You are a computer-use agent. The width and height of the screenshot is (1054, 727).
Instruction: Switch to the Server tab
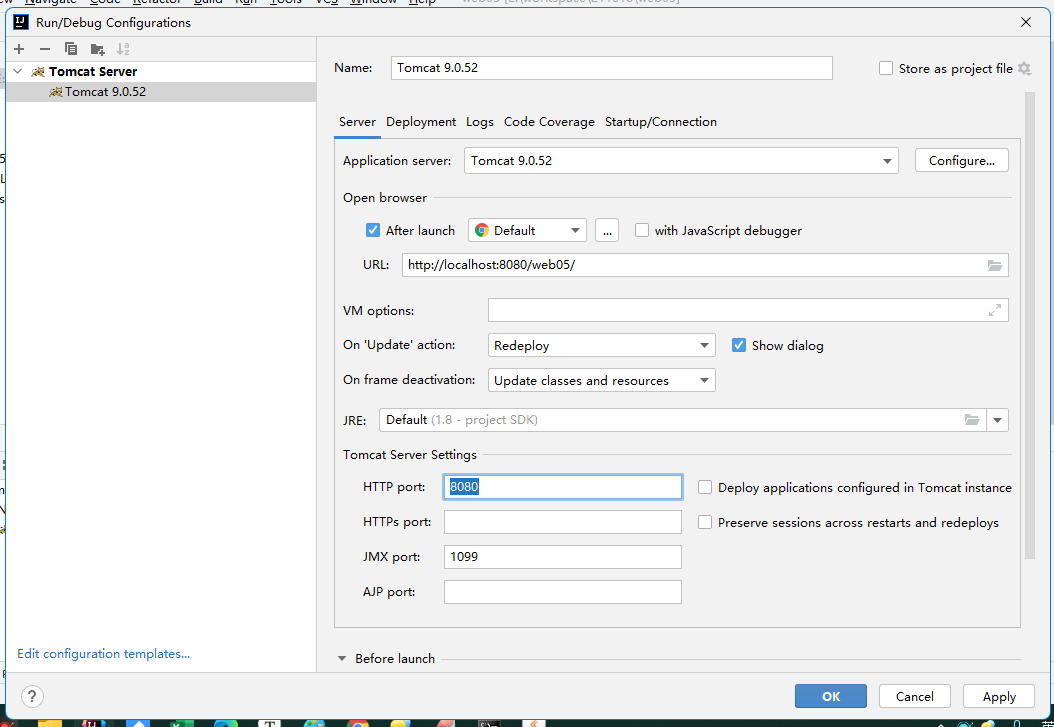coord(357,122)
